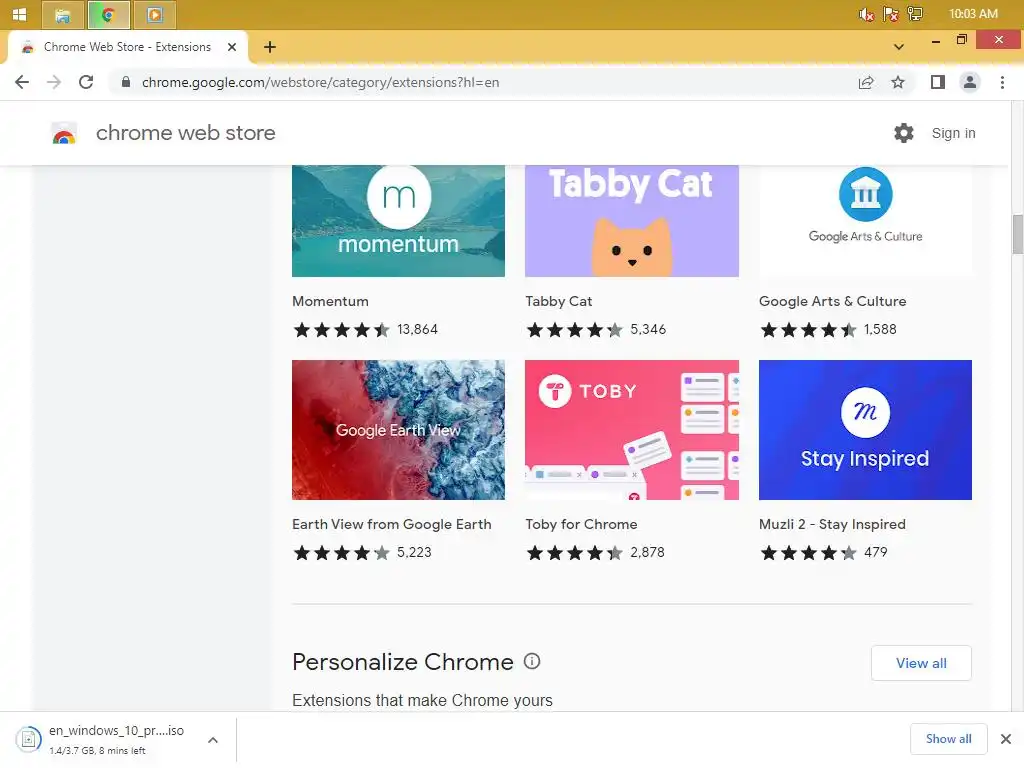
Task: Reload the current page
Action: click(86, 82)
